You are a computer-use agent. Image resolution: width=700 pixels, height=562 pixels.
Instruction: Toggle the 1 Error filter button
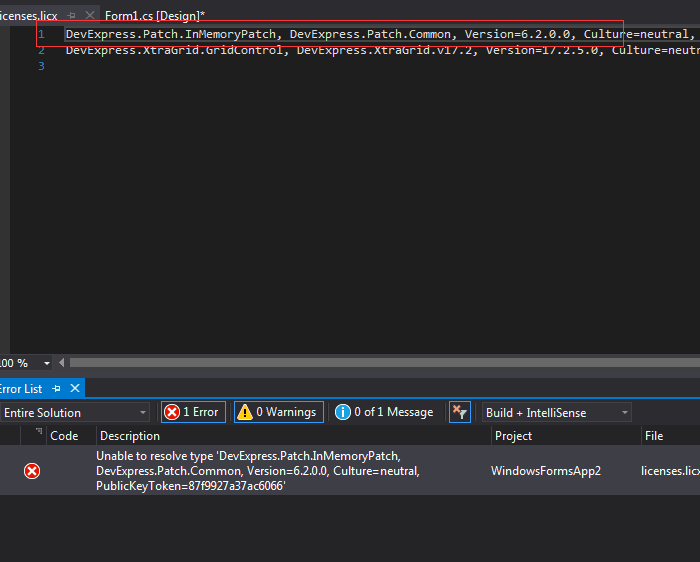click(x=193, y=412)
